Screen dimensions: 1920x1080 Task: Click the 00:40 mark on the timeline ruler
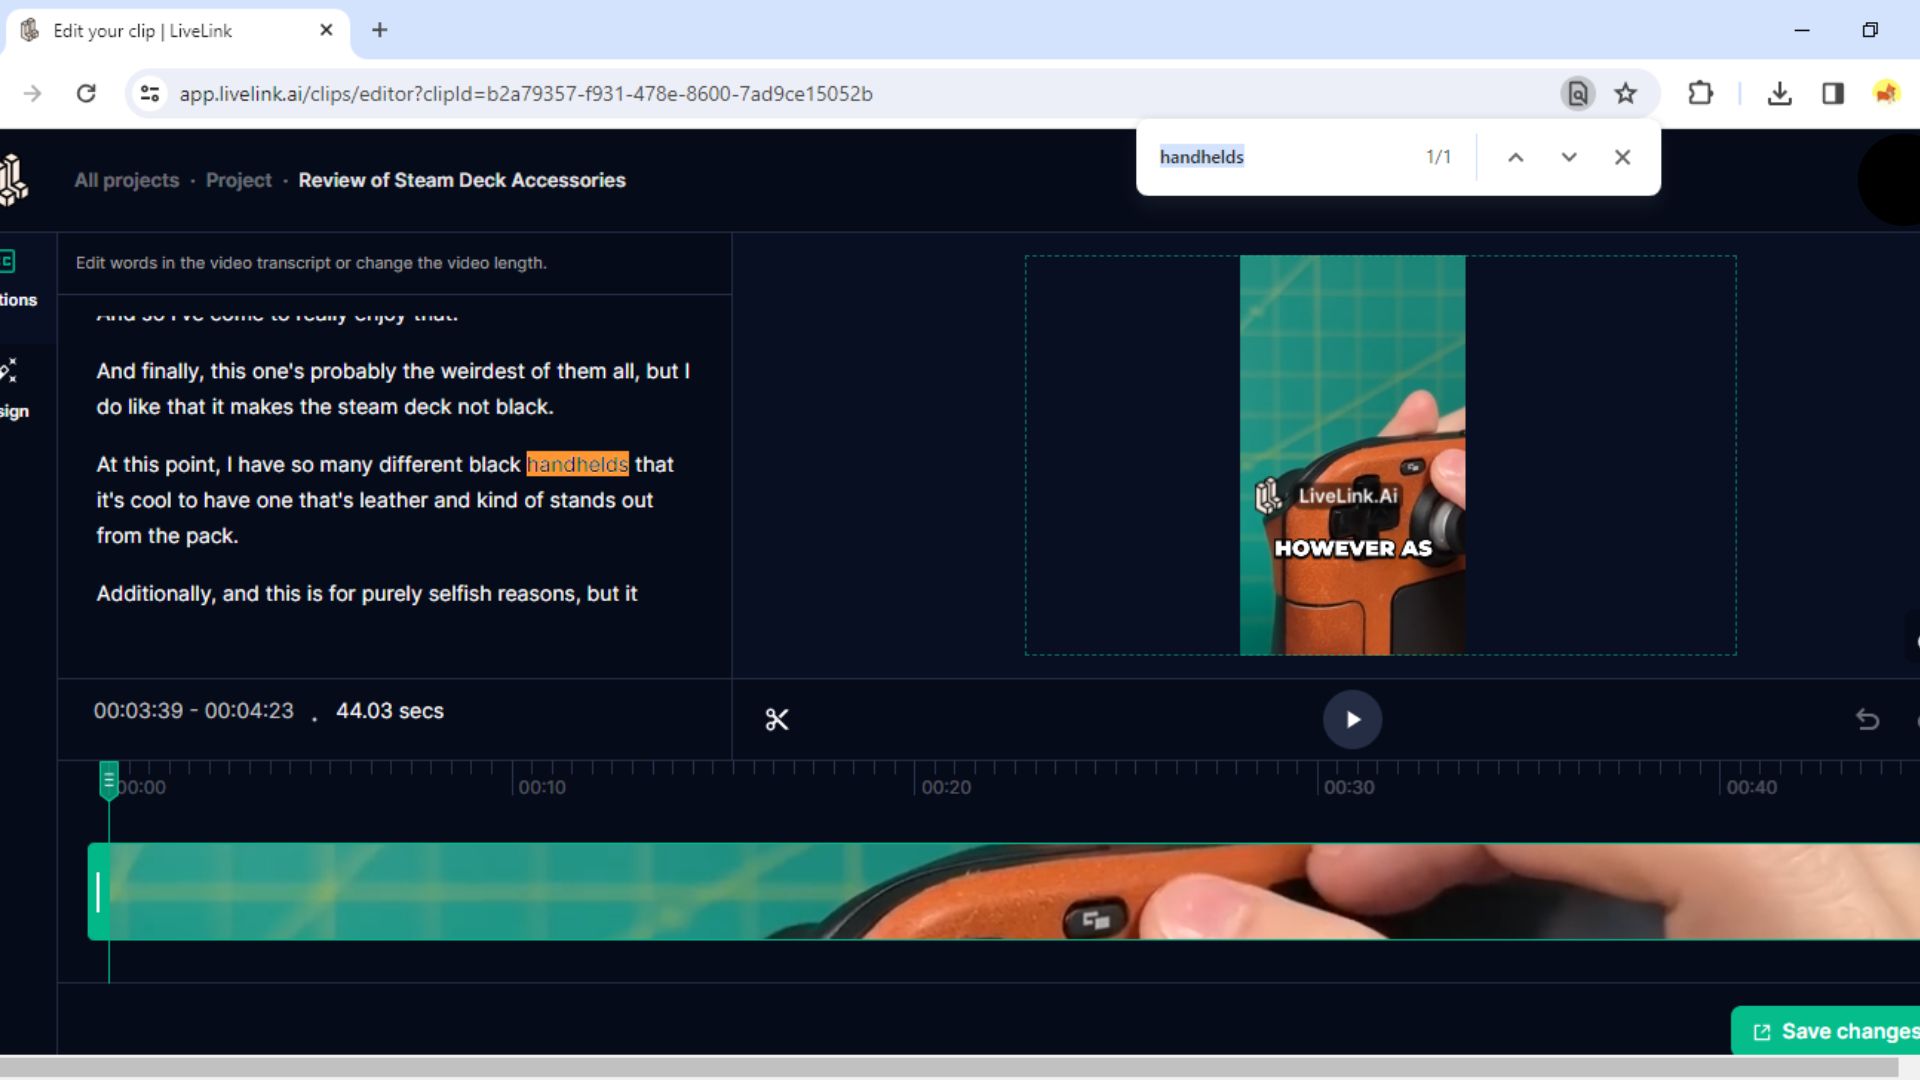point(1752,788)
